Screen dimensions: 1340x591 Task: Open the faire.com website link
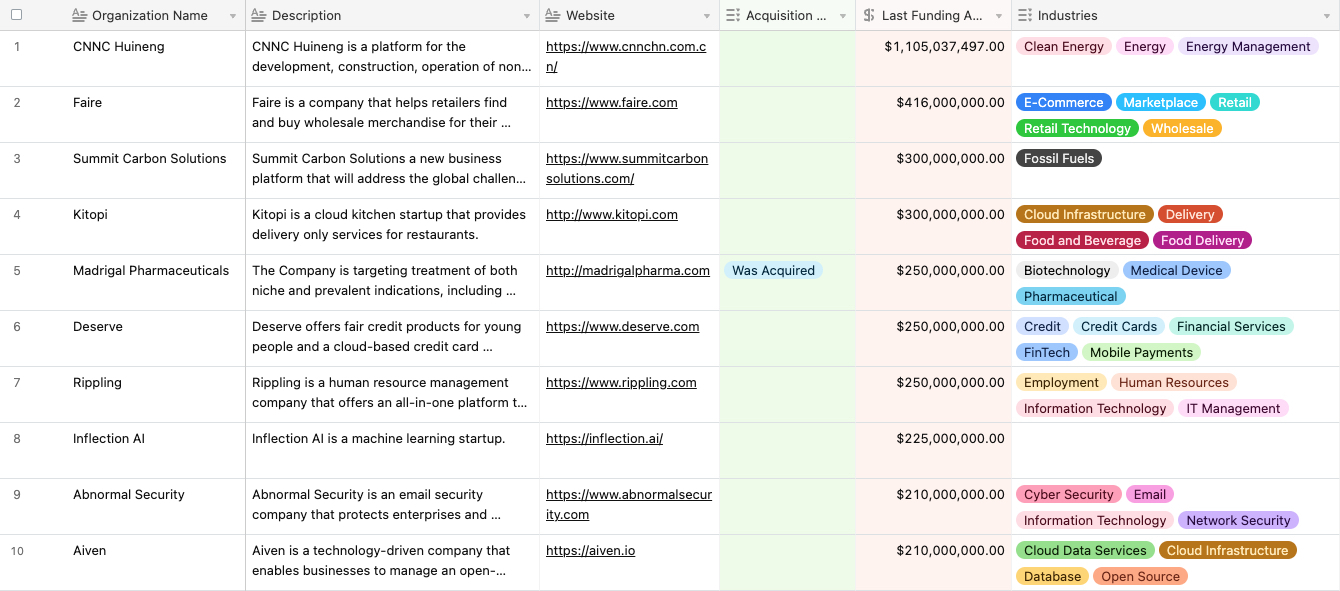(612, 103)
